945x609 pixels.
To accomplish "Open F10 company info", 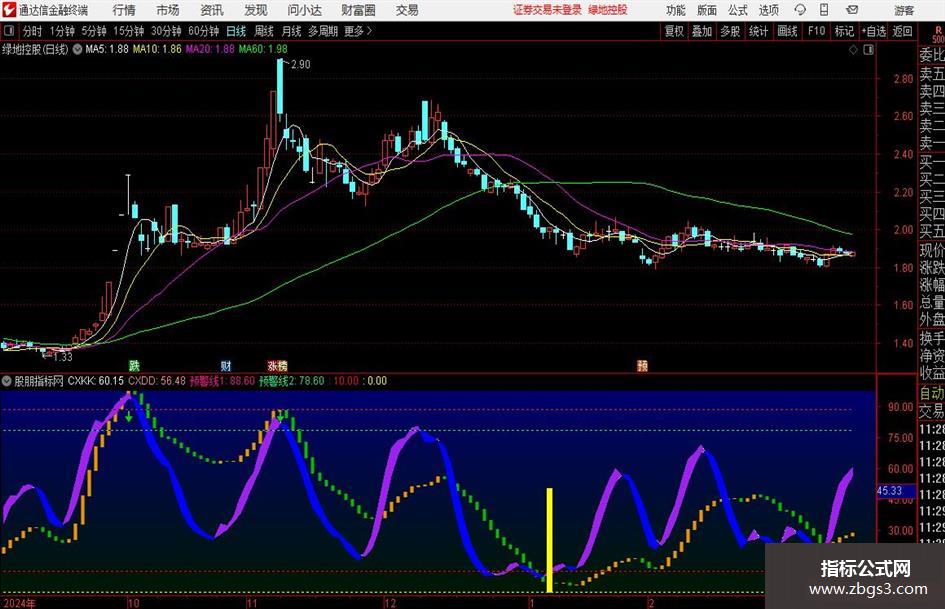I will 816,31.
